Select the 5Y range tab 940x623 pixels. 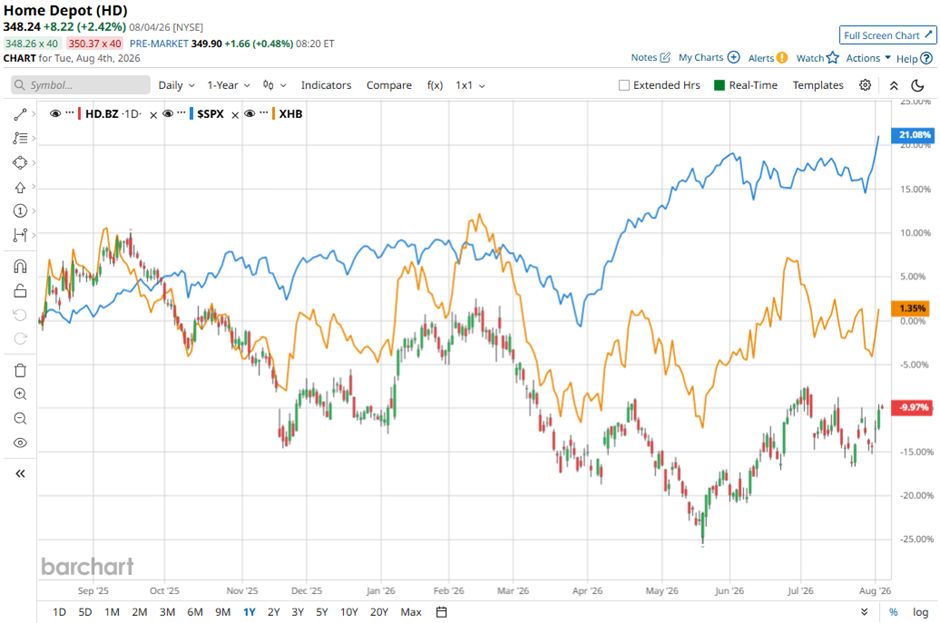(322, 612)
